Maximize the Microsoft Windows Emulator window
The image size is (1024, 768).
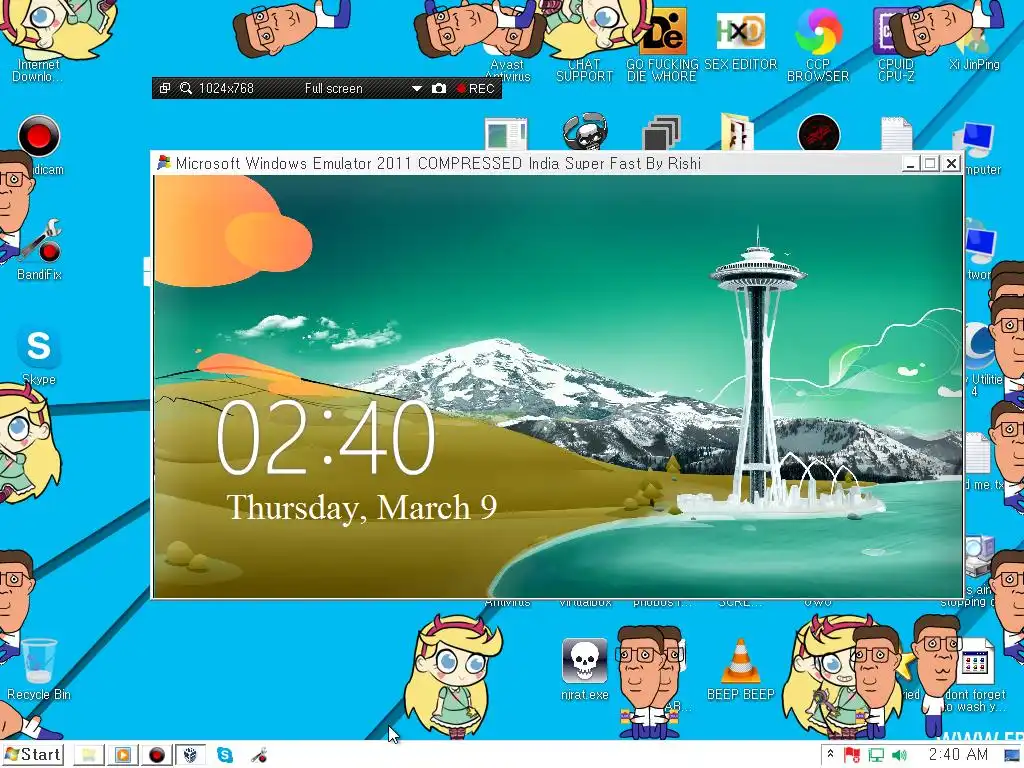pyautogui.click(x=931, y=163)
